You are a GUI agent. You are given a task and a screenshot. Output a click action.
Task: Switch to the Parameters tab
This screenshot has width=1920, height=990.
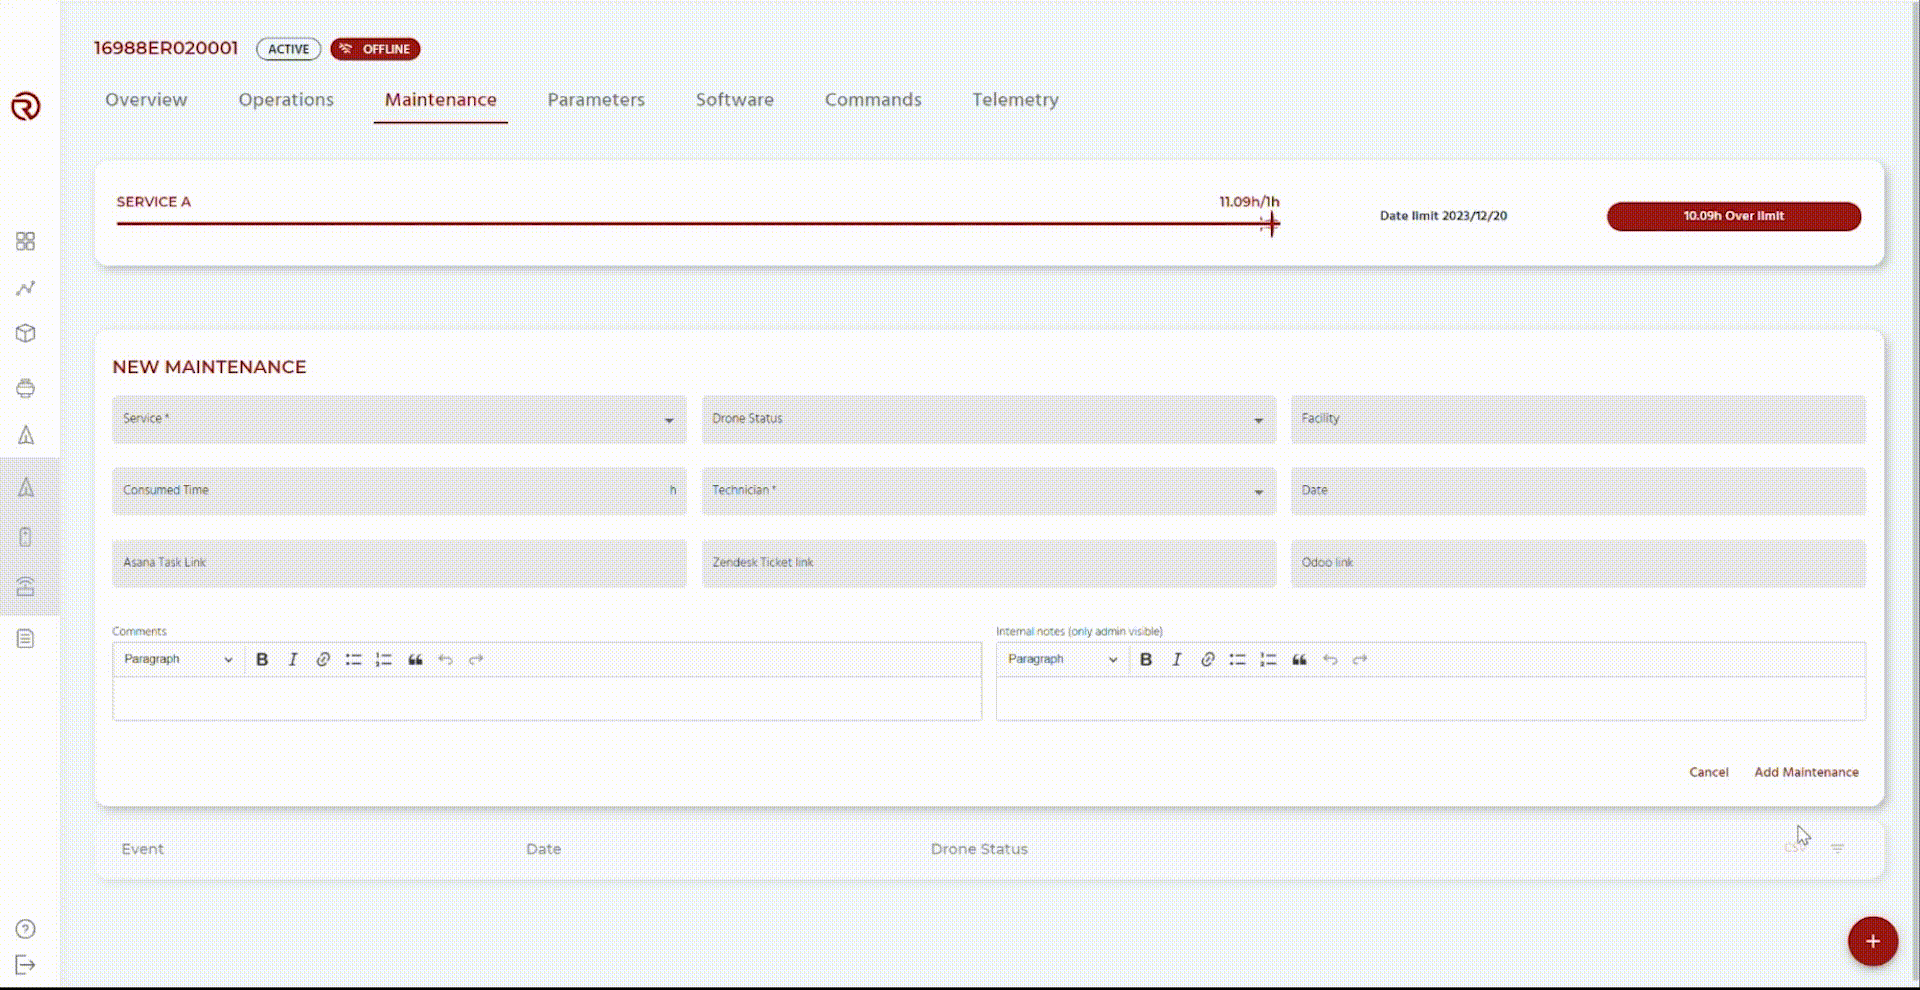coord(596,99)
